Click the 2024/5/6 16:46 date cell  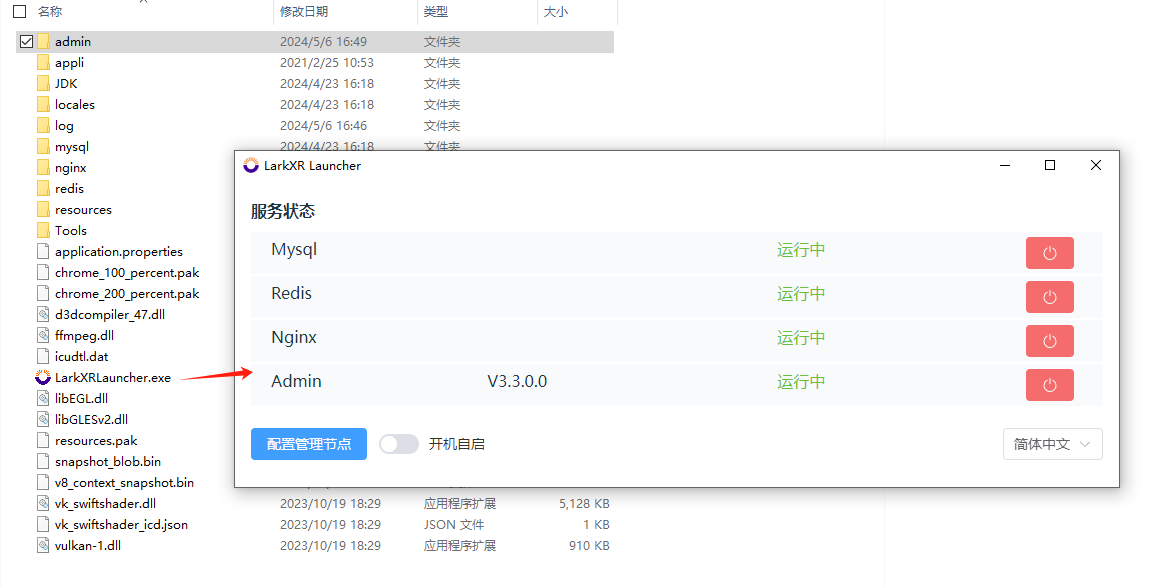click(323, 125)
